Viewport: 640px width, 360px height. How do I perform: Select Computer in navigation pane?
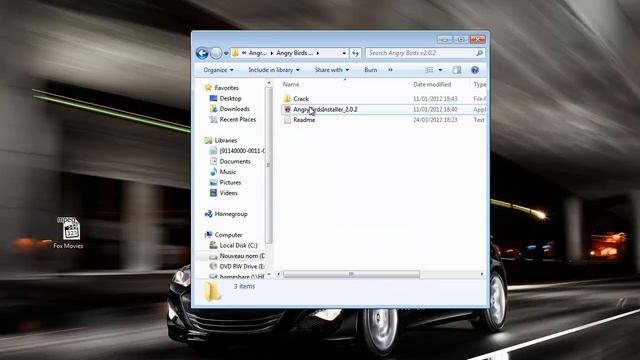point(228,235)
